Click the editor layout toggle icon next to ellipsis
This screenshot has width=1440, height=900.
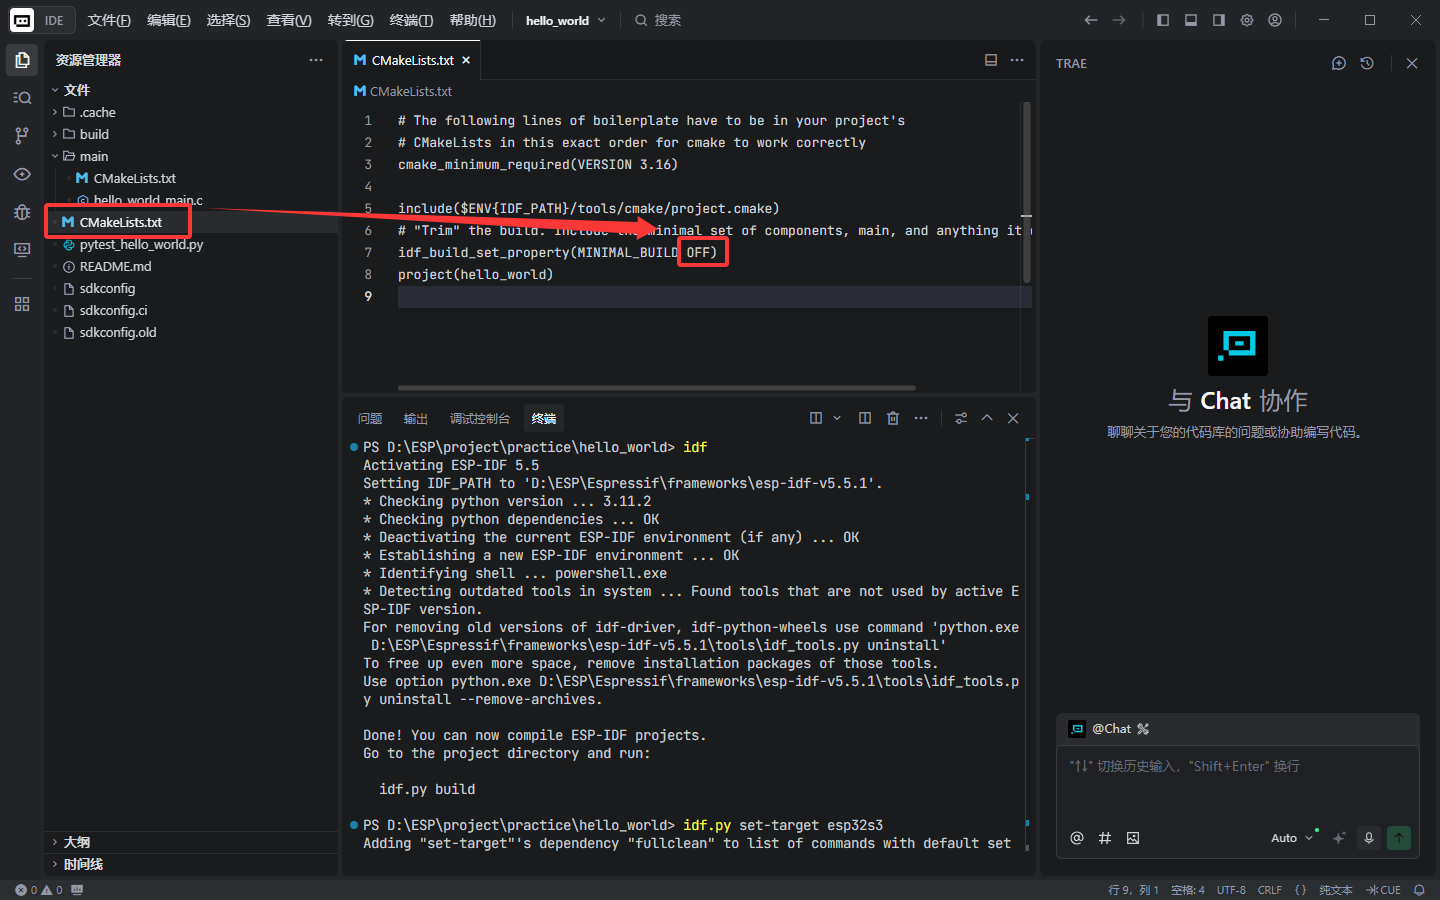[x=991, y=60]
